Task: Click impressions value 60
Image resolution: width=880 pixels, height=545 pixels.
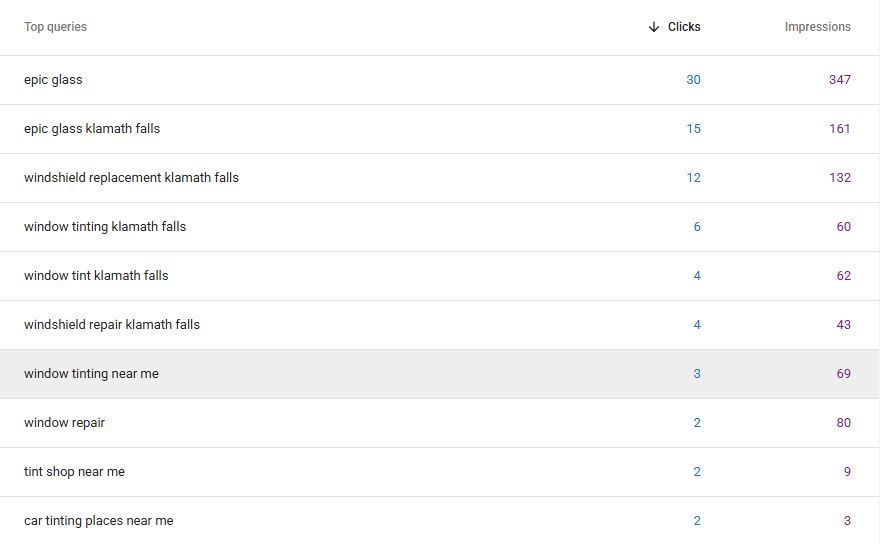Action: [844, 227]
